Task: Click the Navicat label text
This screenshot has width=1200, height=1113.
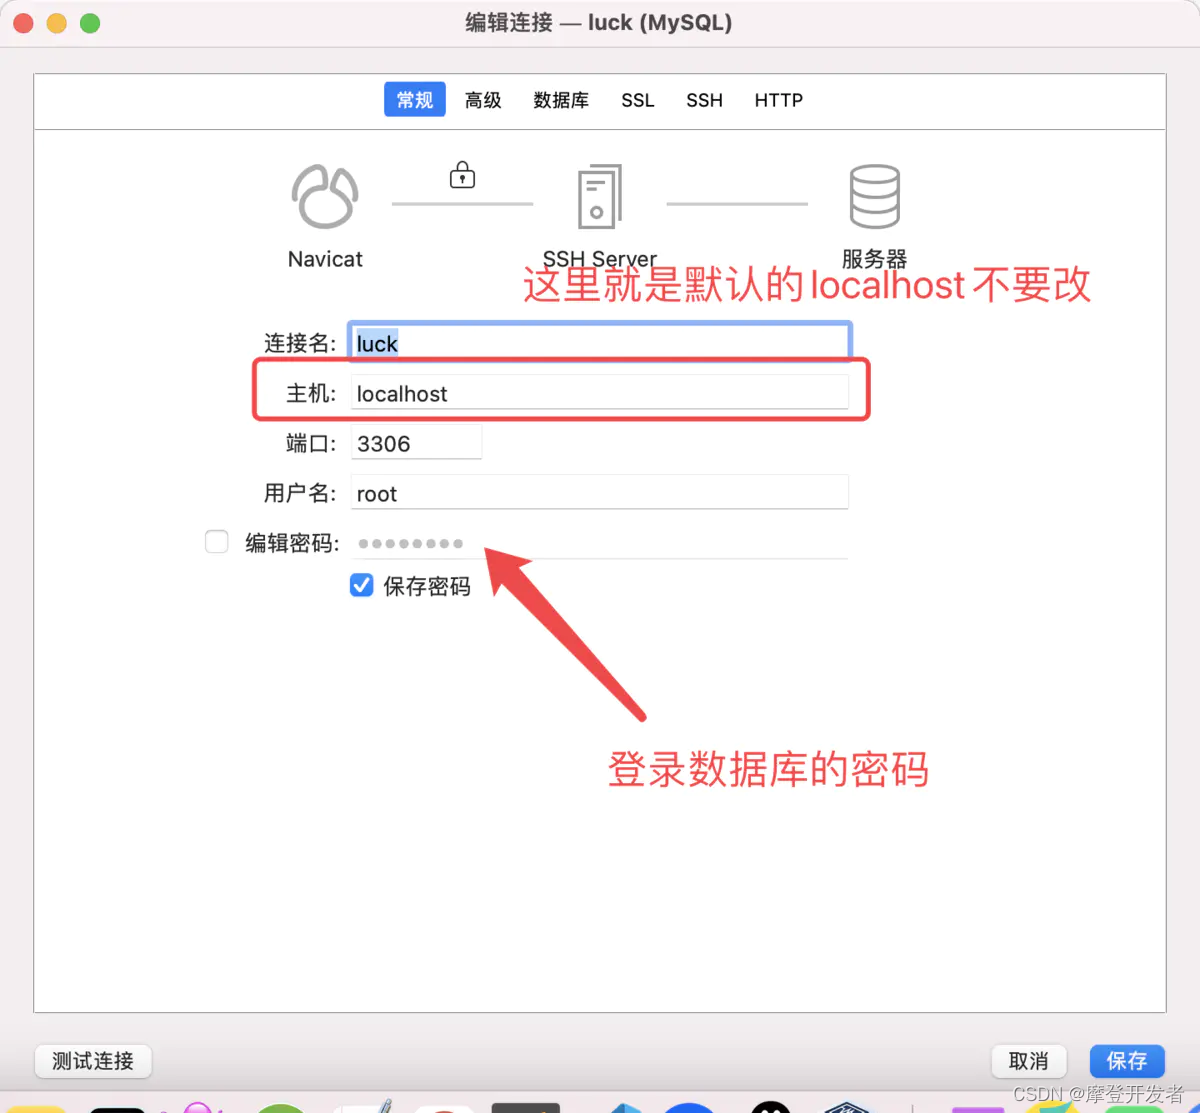Action: [325, 259]
